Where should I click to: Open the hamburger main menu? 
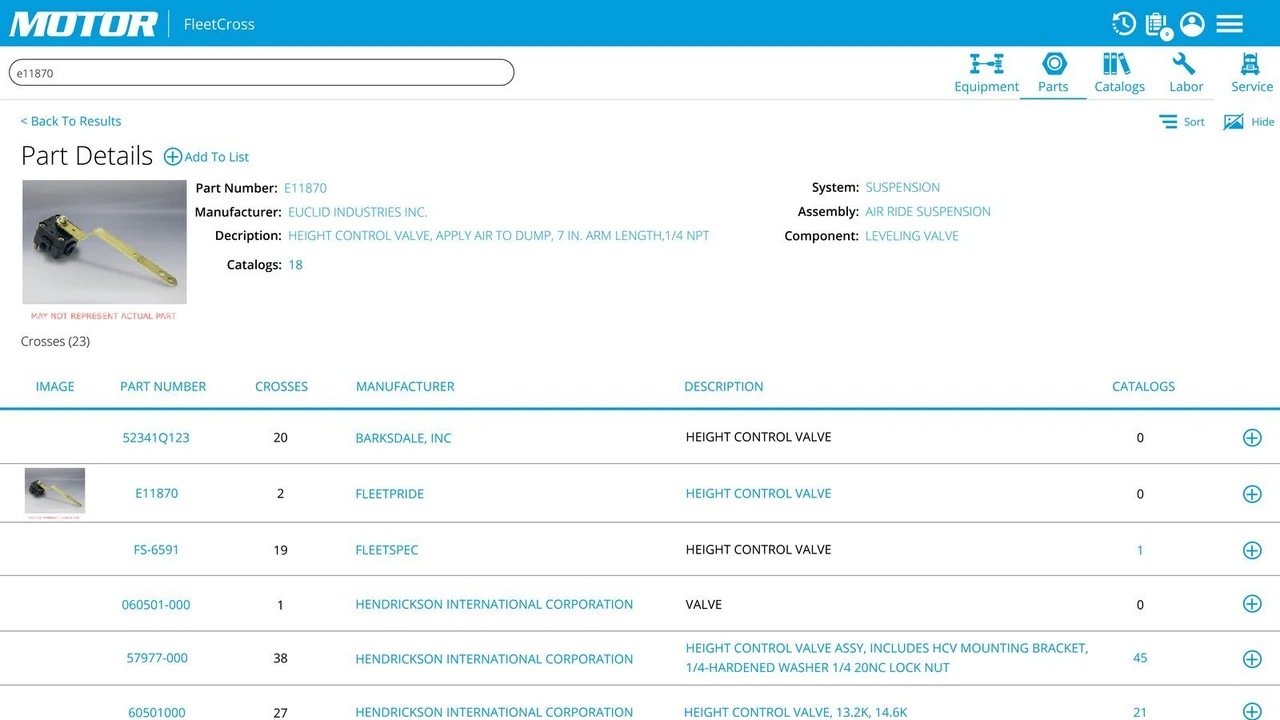click(x=1230, y=23)
